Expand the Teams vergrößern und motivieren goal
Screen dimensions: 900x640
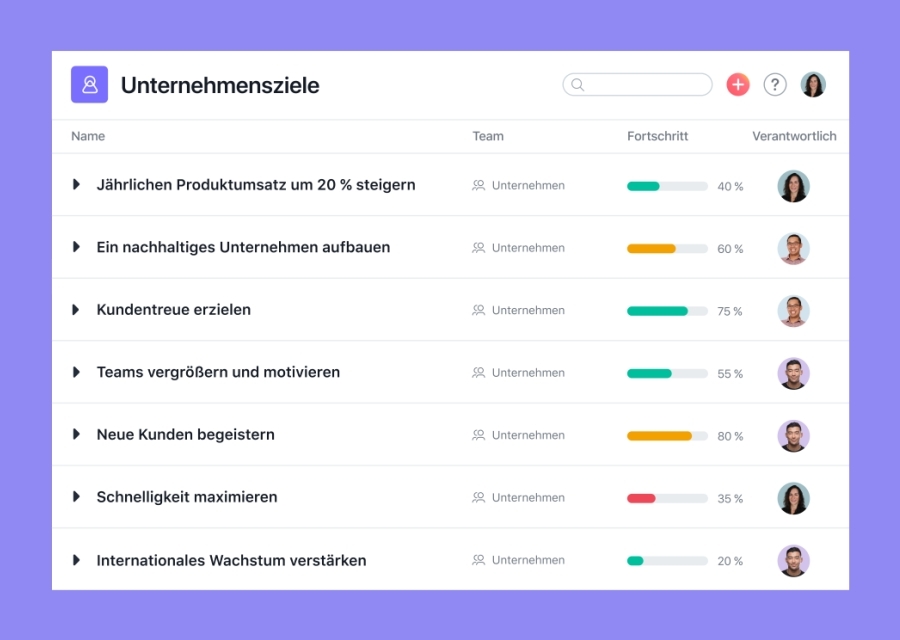click(x=76, y=372)
